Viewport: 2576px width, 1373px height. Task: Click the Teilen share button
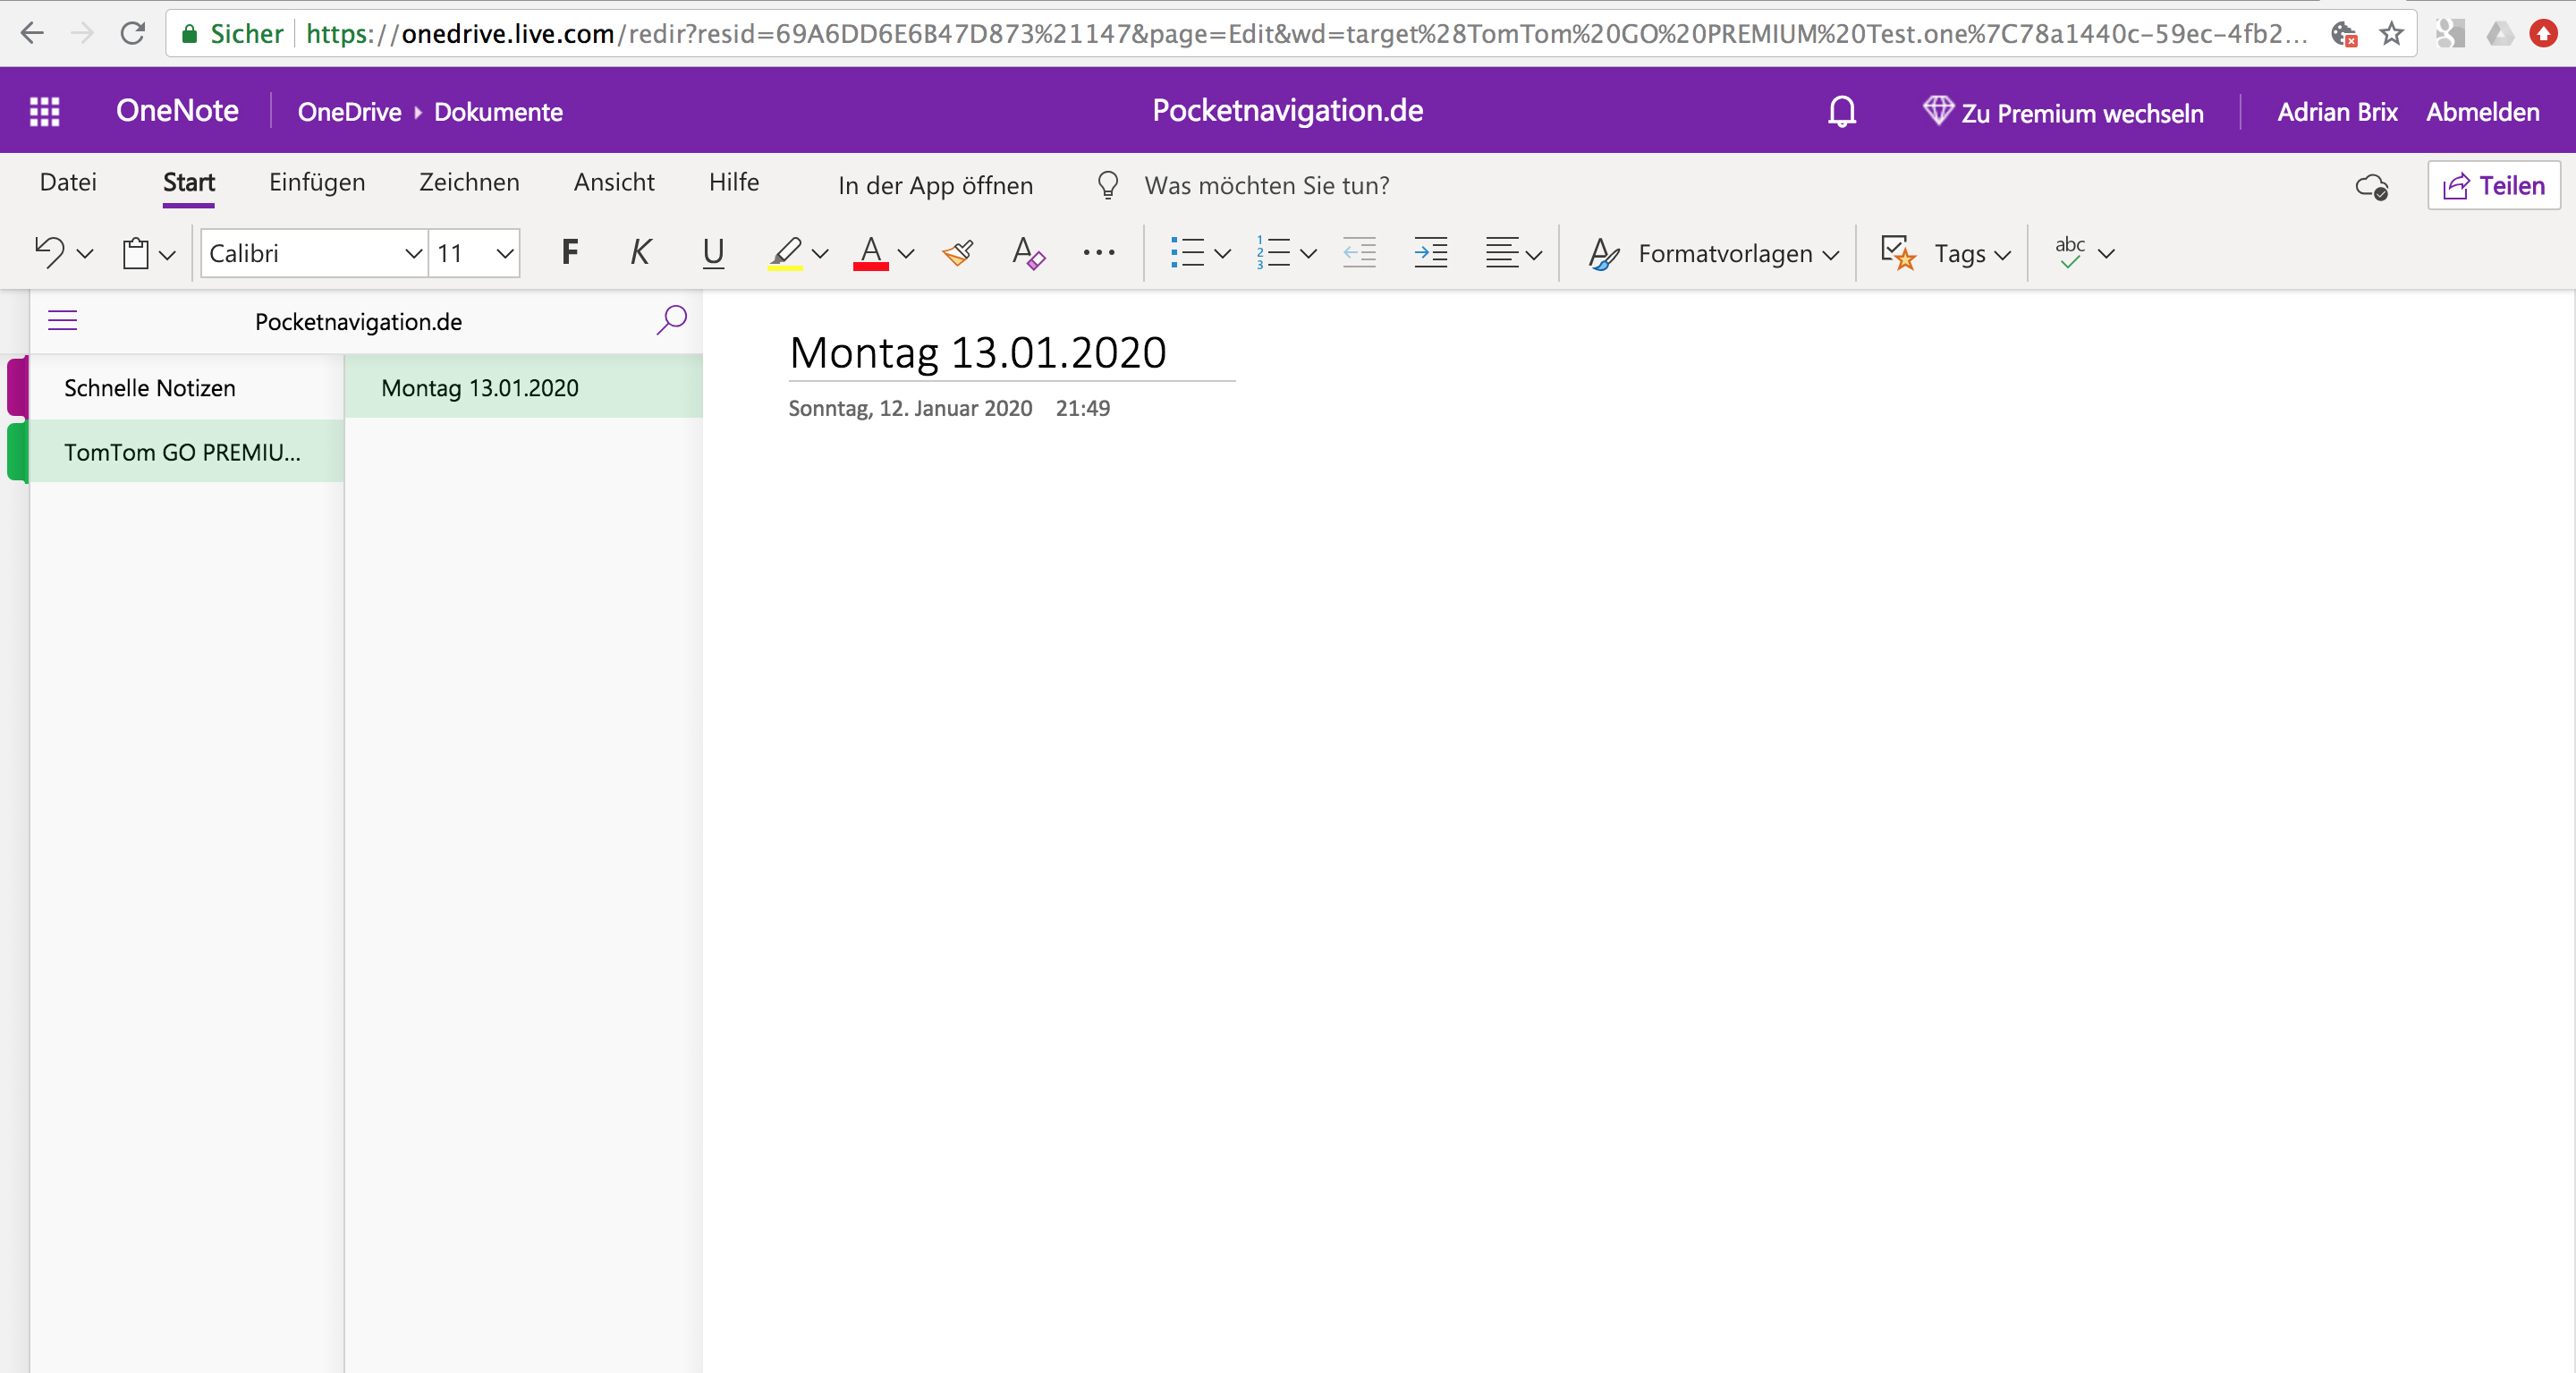pyautogui.click(x=2494, y=185)
